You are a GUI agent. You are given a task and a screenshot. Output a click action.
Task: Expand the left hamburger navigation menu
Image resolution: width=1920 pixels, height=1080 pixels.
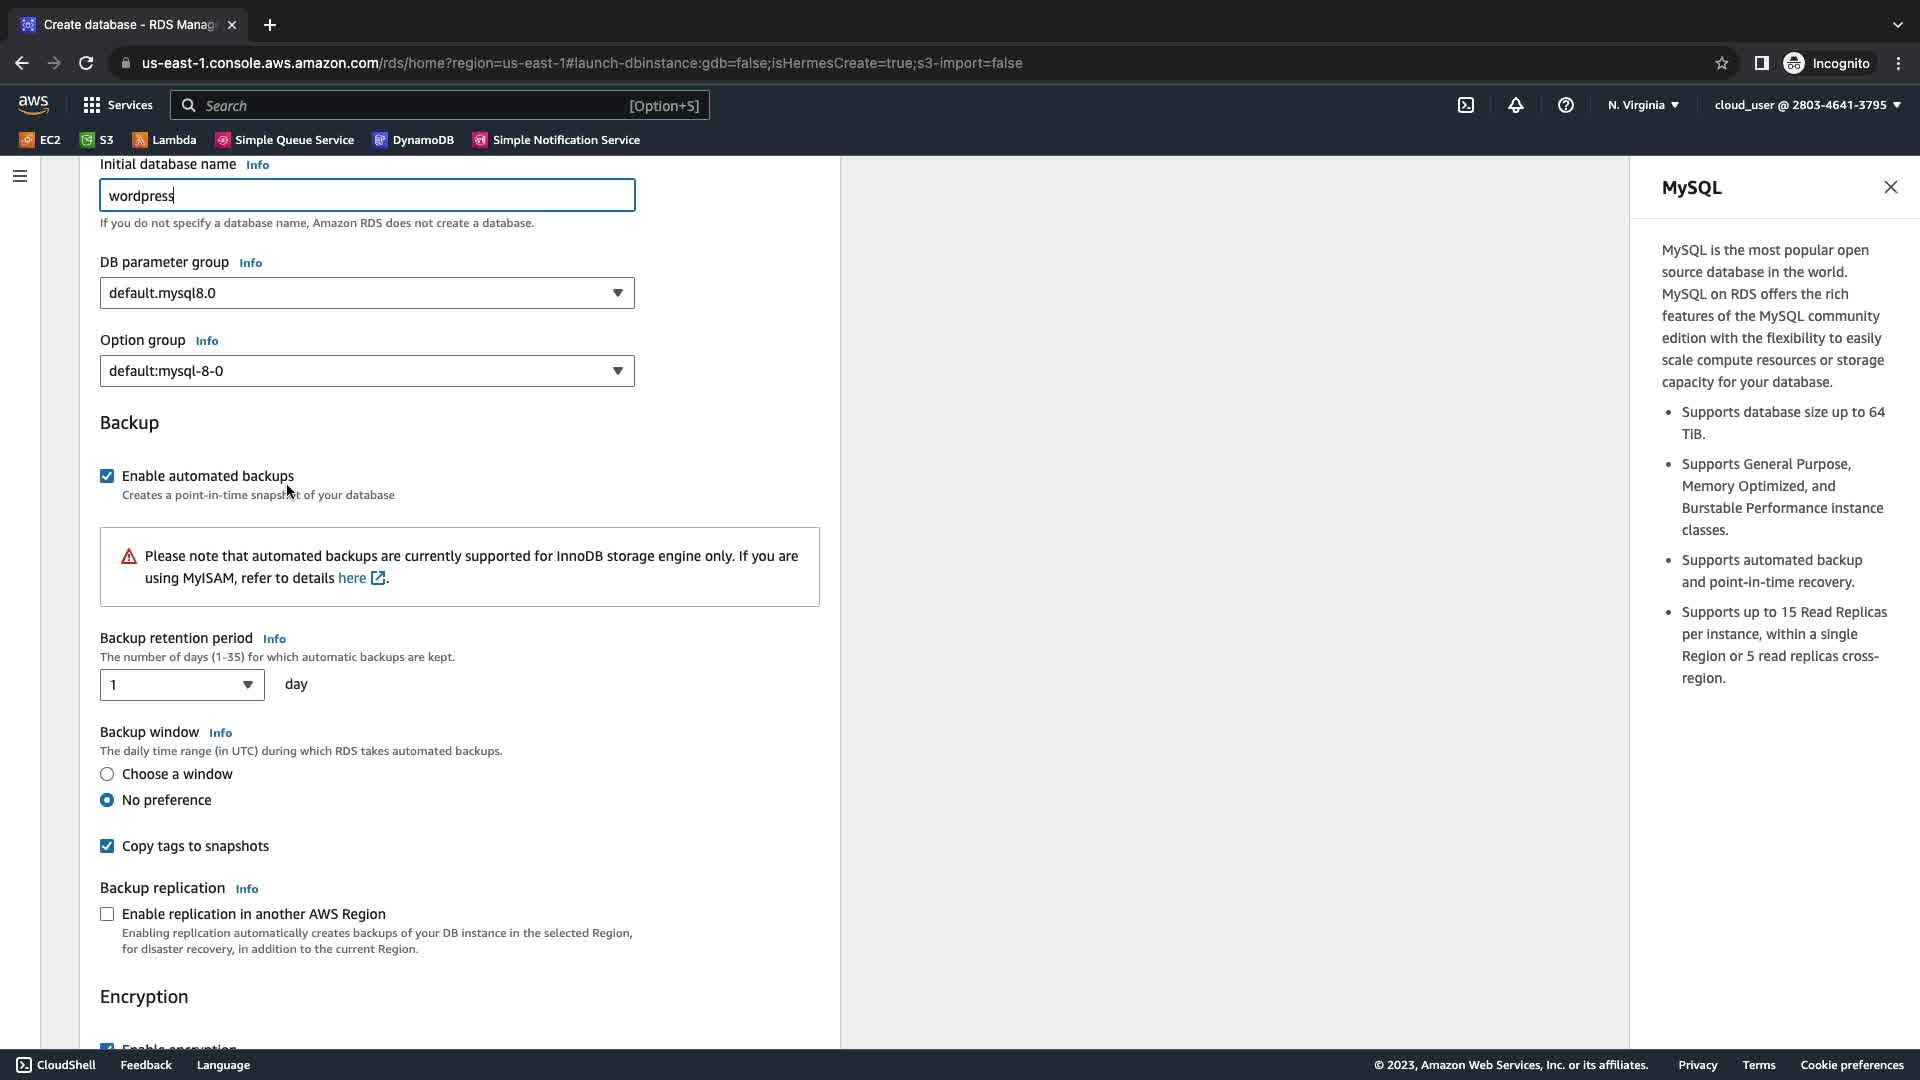point(20,176)
